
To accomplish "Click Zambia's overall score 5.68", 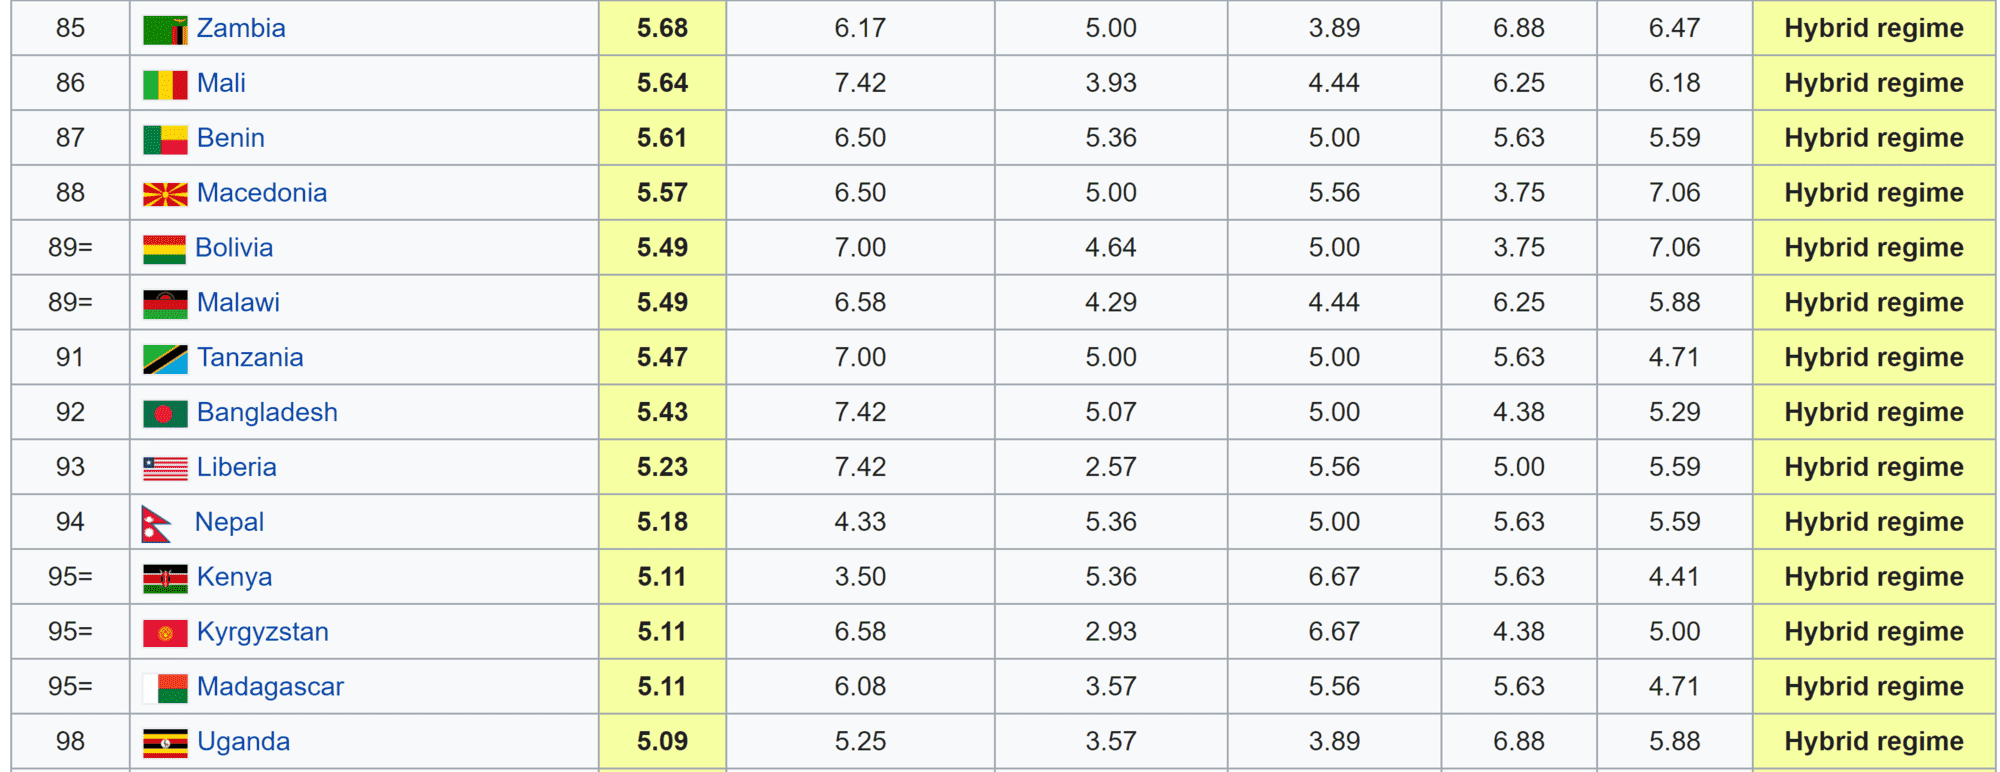I will [x=662, y=28].
